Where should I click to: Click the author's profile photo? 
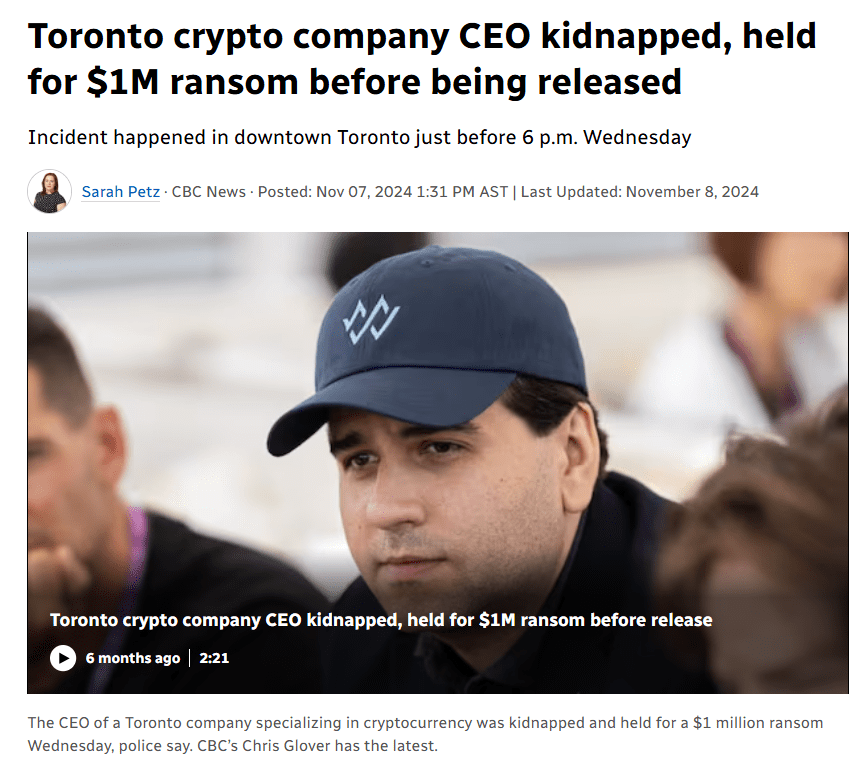click(49, 189)
